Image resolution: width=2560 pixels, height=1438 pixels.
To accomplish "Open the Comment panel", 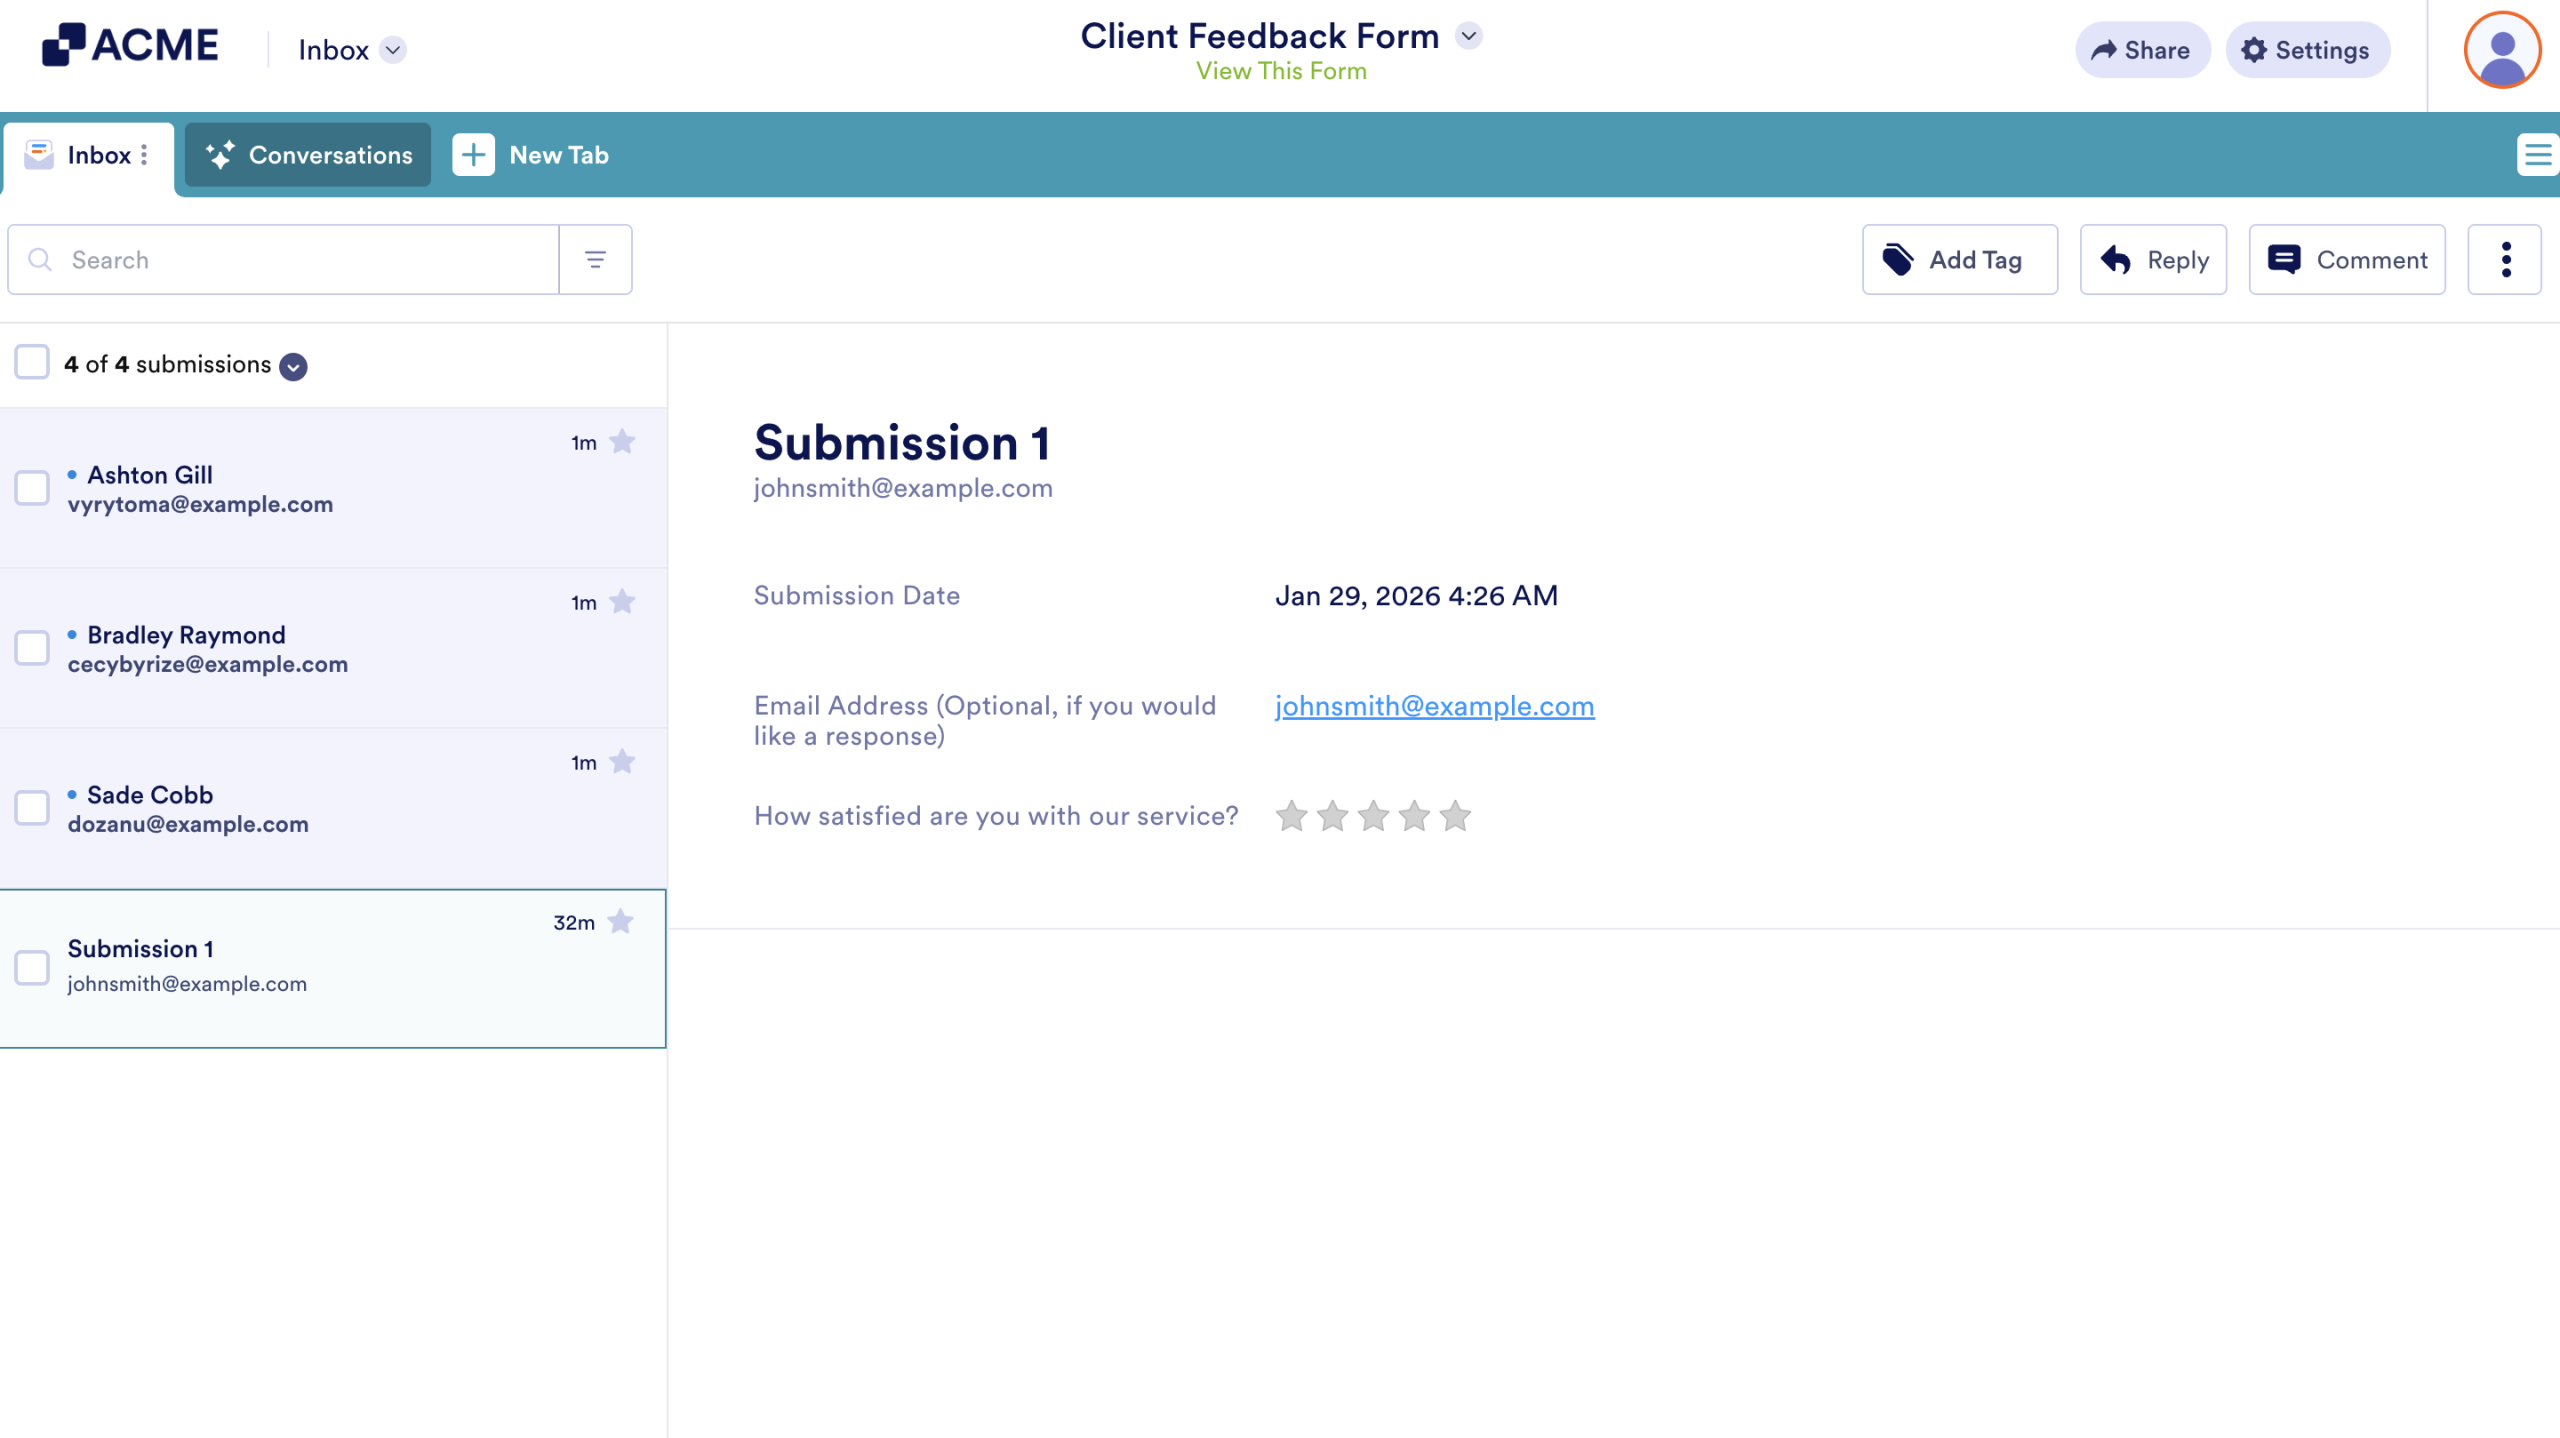I will tap(2346, 259).
